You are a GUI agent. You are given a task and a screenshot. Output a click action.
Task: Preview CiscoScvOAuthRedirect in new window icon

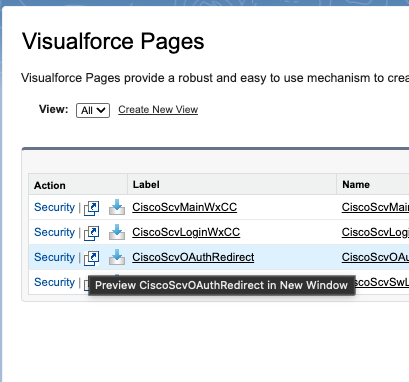[x=92, y=258]
